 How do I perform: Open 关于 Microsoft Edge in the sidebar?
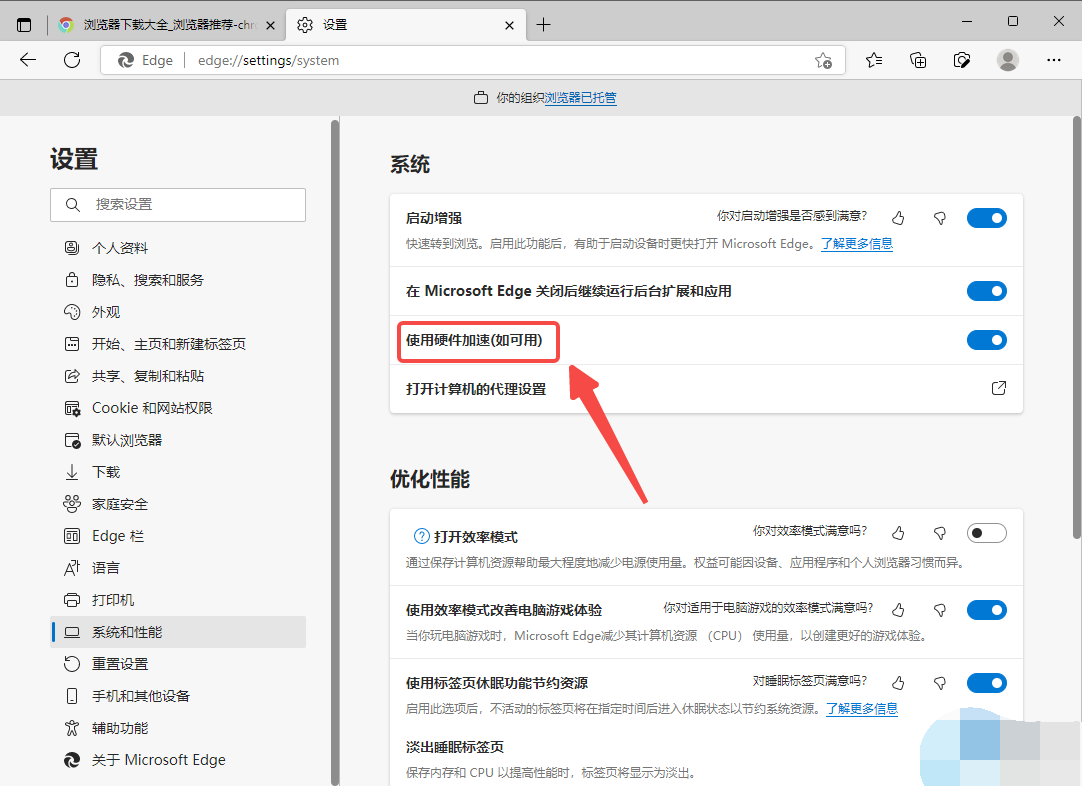coord(158,760)
